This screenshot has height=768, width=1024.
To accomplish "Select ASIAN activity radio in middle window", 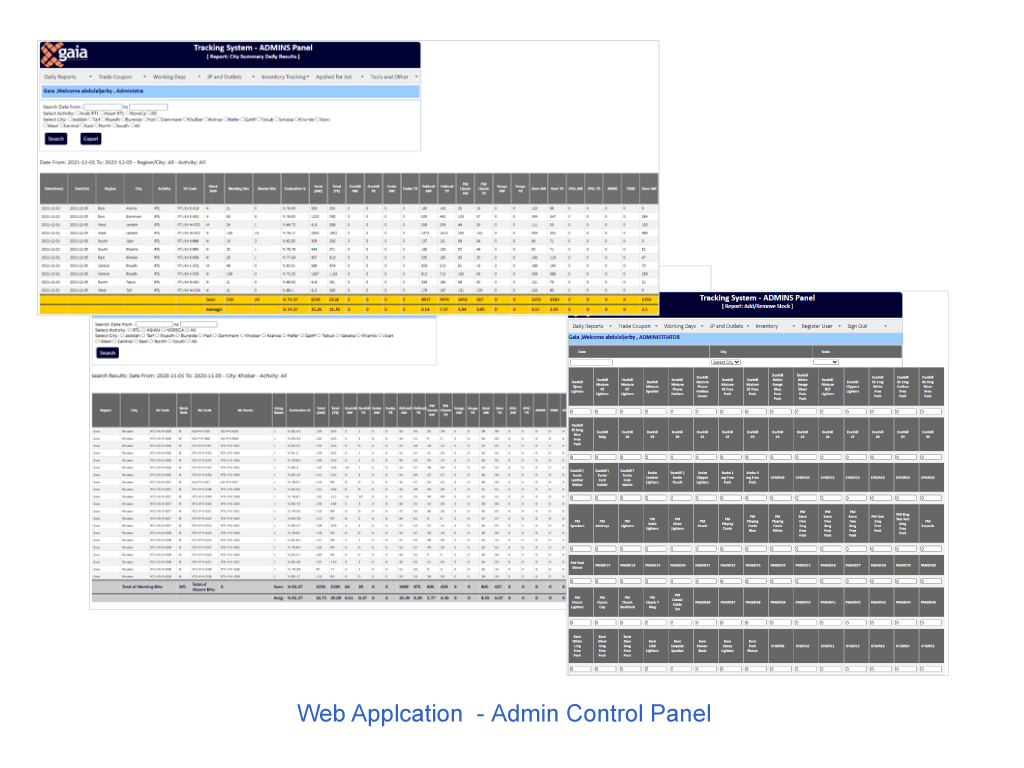I will (x=144, y=330).
